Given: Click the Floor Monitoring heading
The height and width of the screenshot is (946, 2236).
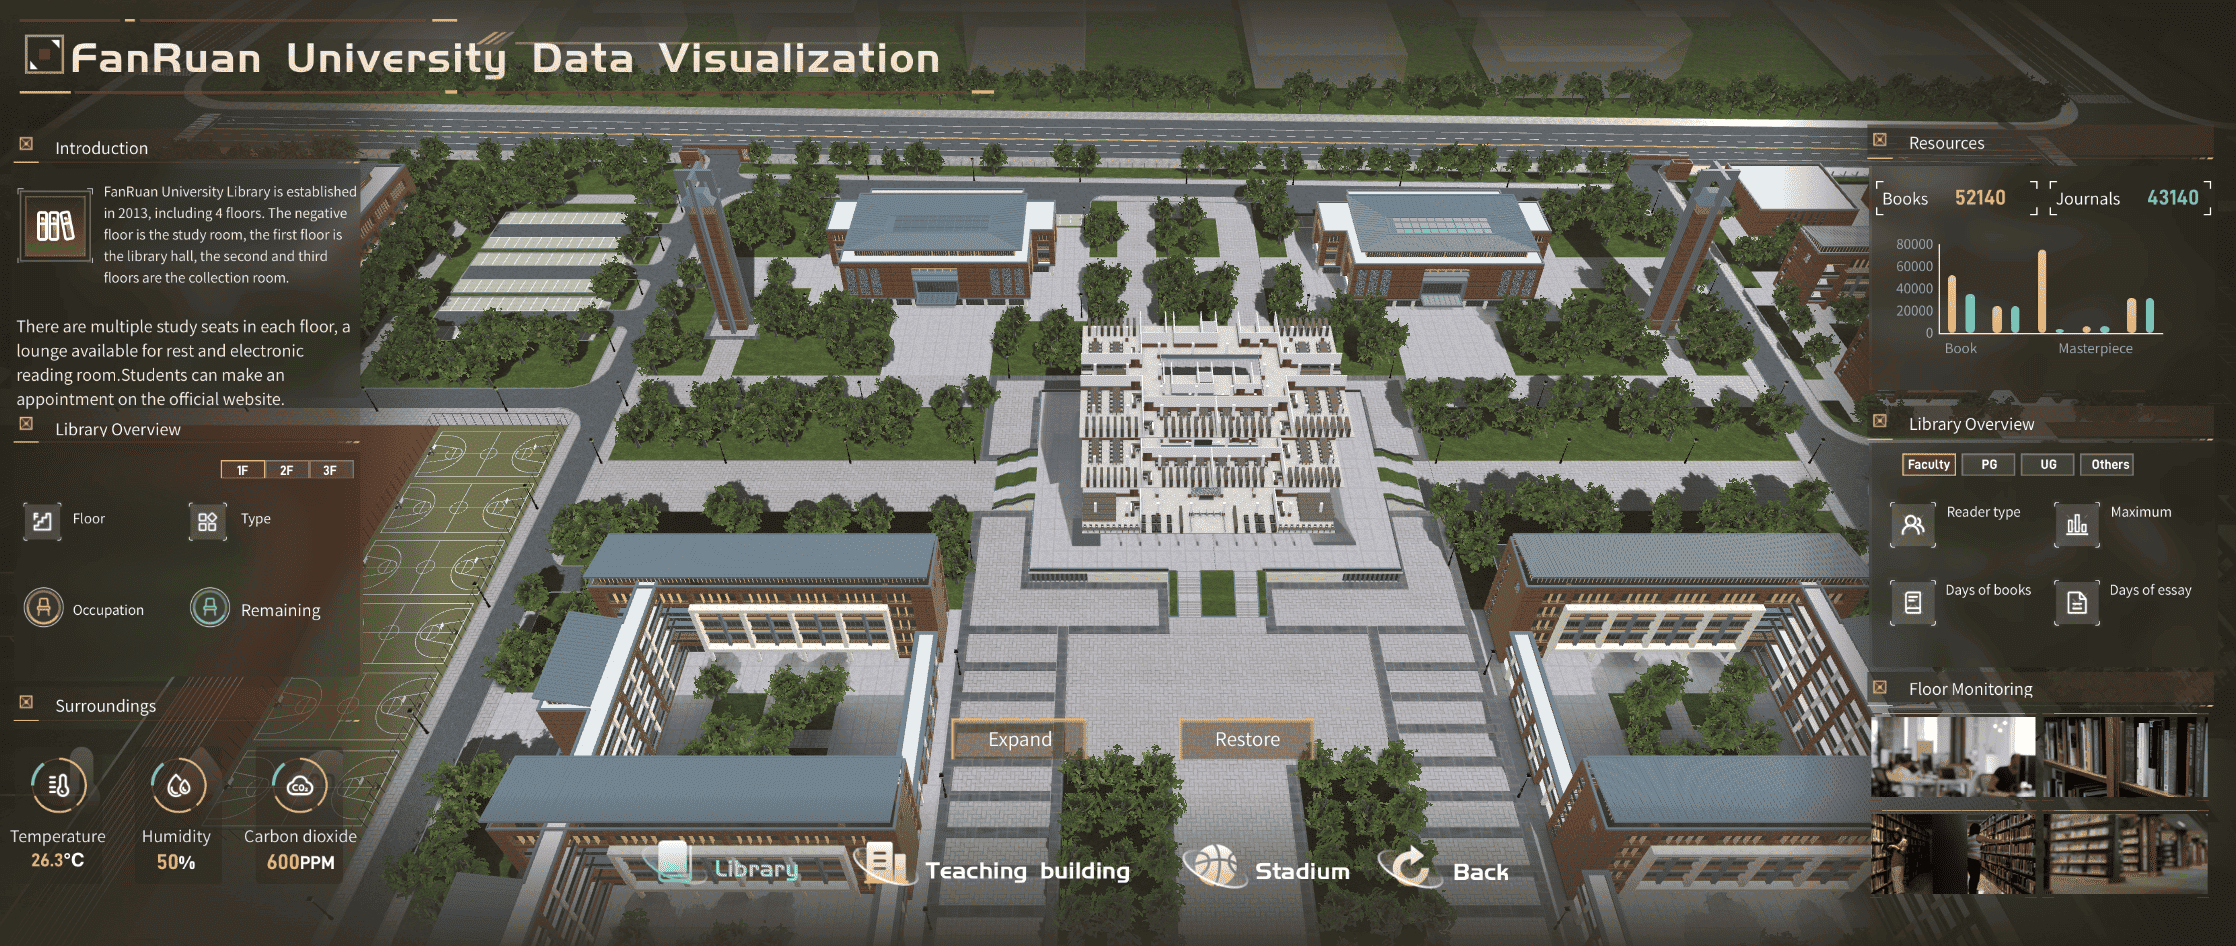Looking at the screenshot, I should pyautogui.click(x=1970, y=689).
